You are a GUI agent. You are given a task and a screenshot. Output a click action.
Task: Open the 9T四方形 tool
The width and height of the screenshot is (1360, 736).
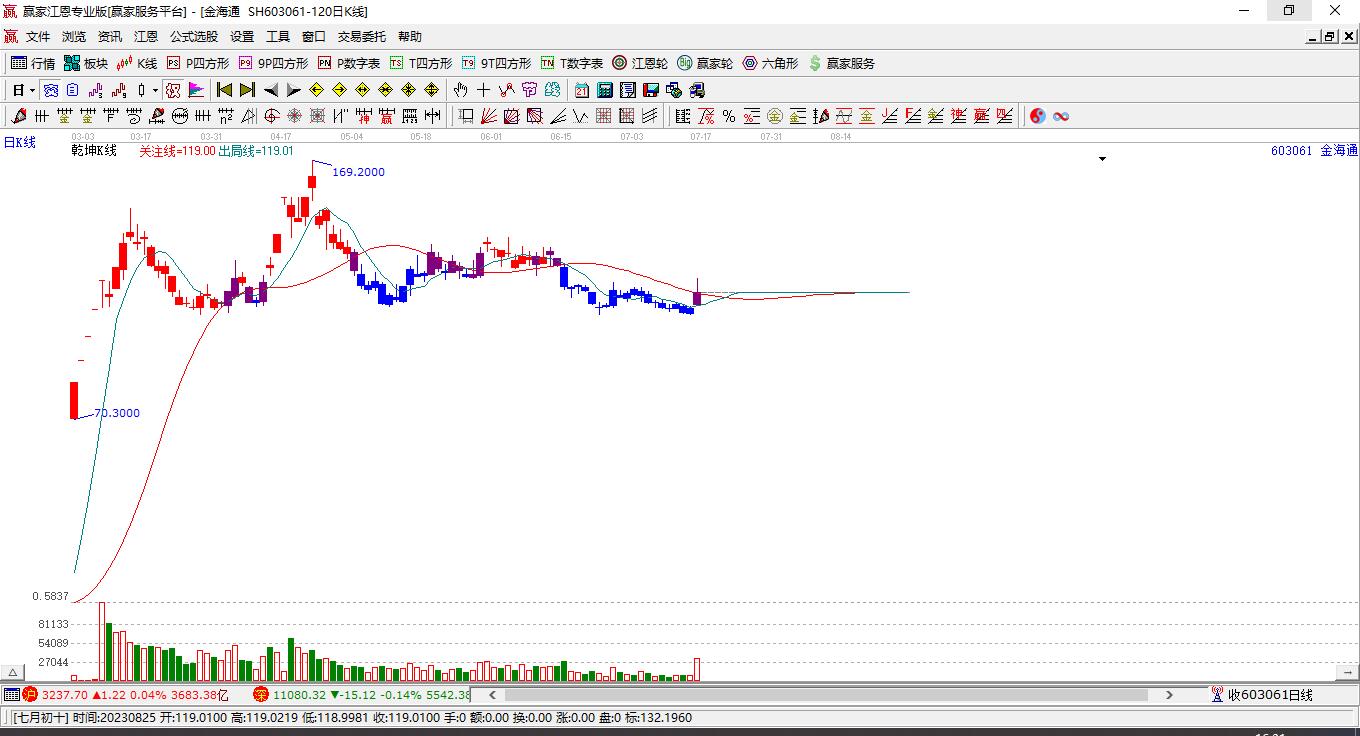click(496, 63)
